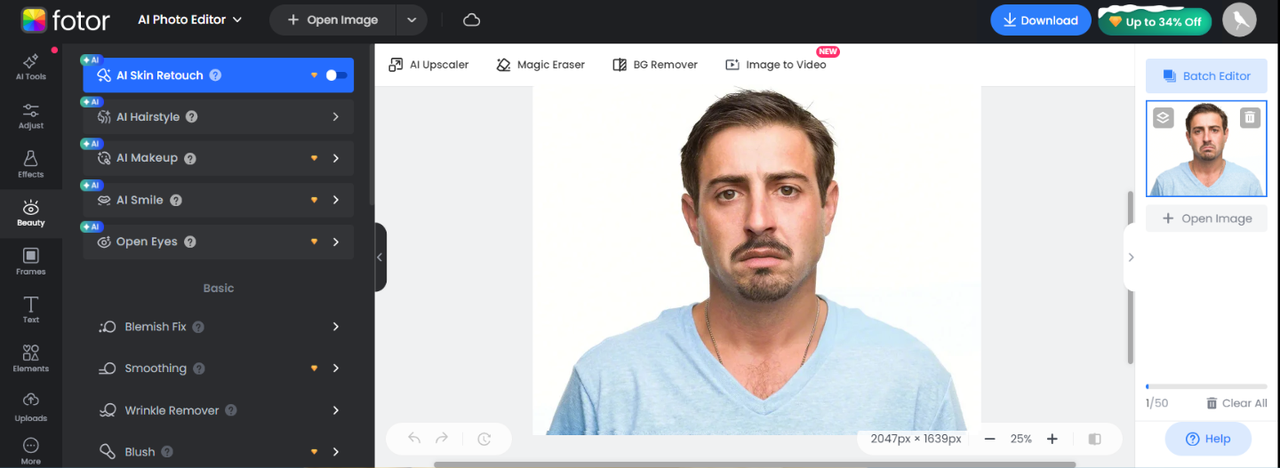Open the Uploads sidebar panel

coord(31,407)
